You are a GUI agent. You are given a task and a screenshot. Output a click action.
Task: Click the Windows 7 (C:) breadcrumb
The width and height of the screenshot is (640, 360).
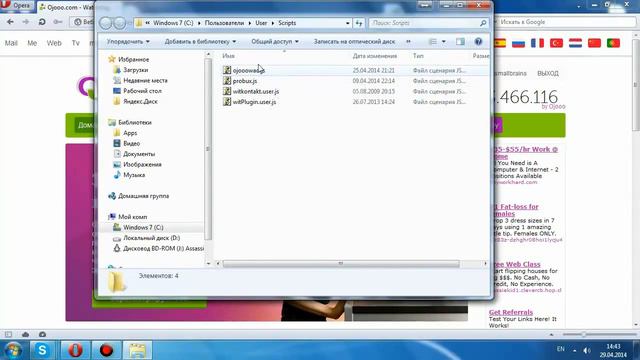pos(173,23)
